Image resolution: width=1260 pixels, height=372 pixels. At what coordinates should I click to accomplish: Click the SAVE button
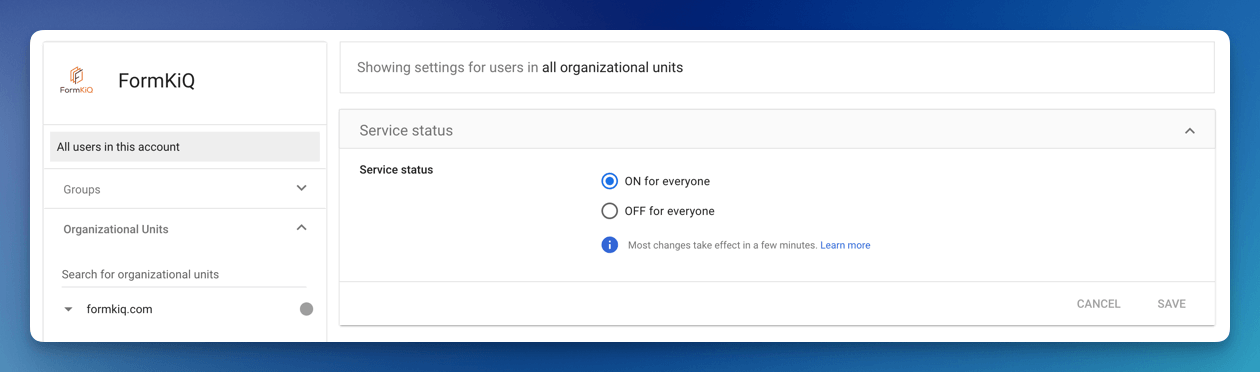[1171, 304]
